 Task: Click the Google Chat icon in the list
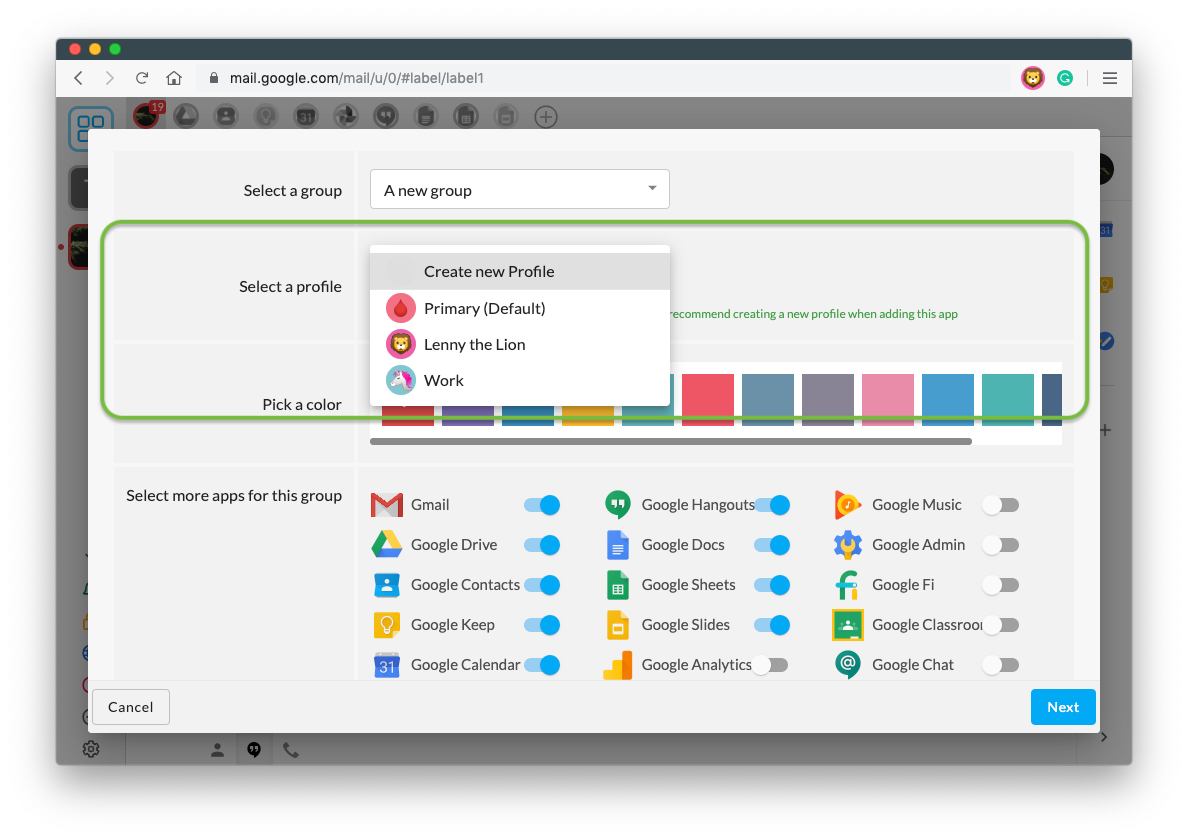point(848,665)
